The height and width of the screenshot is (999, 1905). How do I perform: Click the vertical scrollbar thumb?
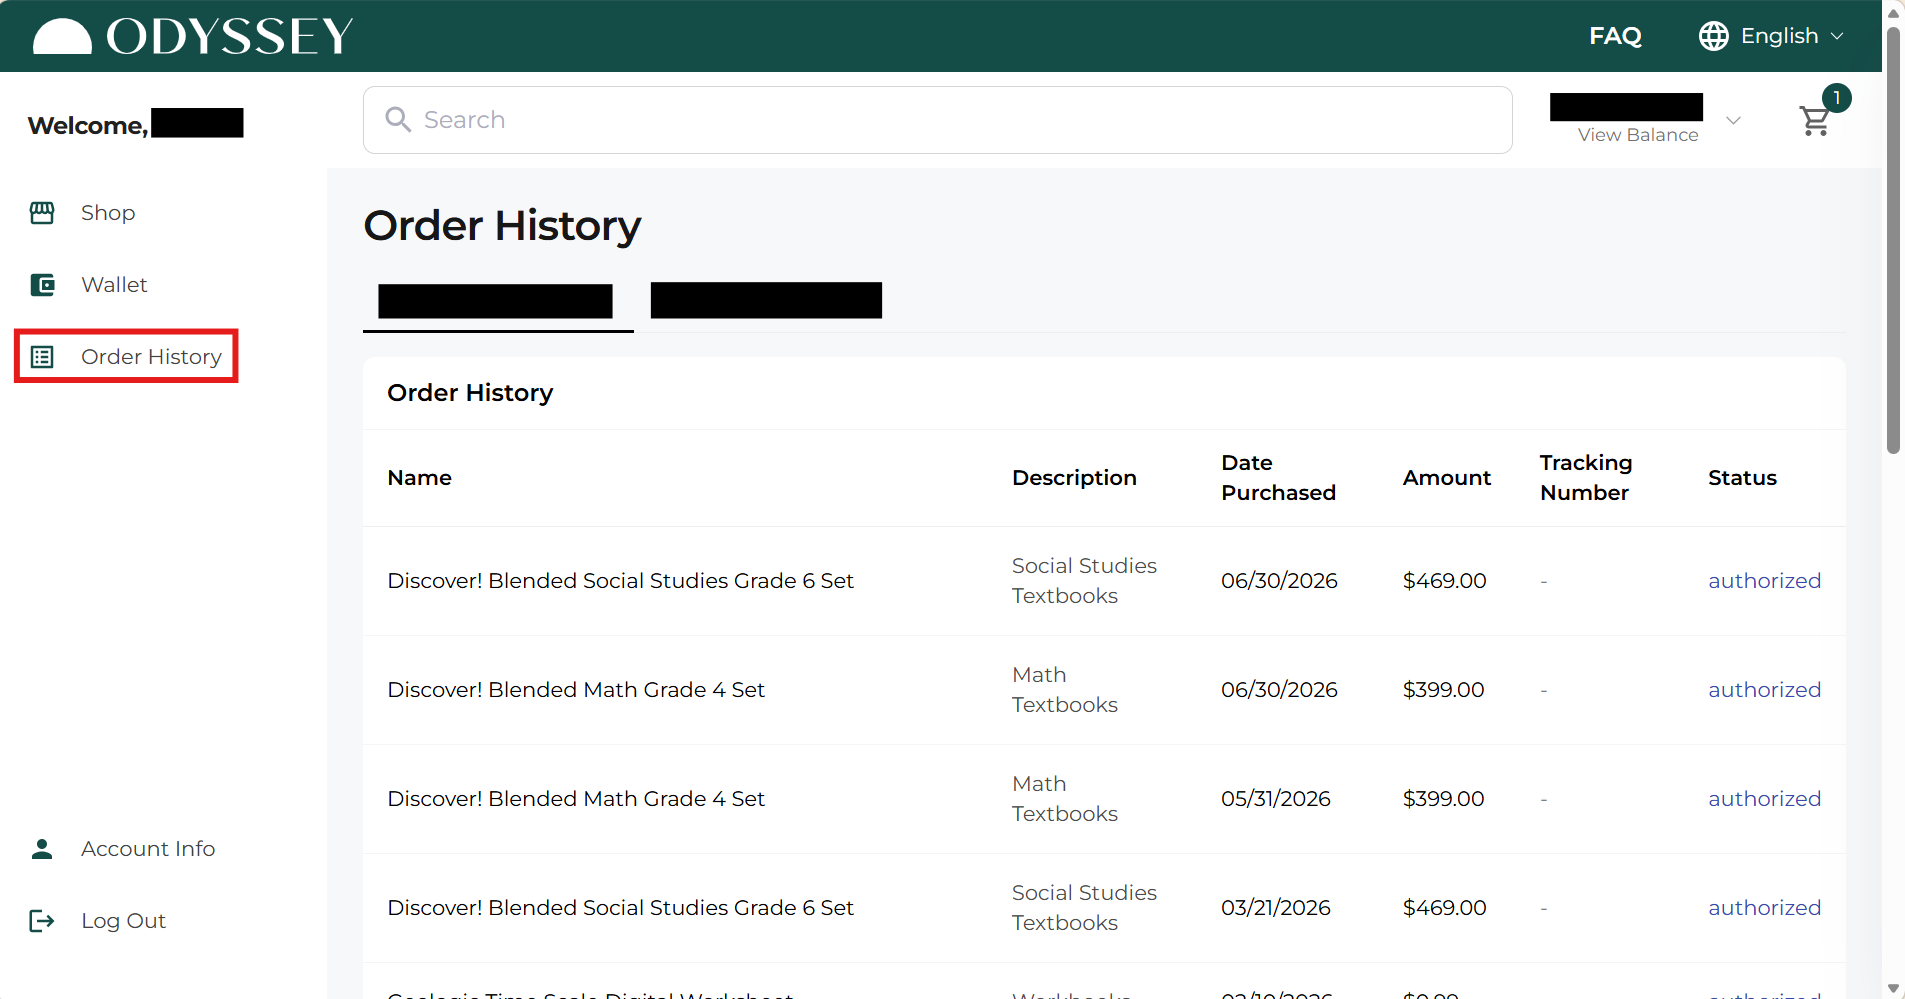pyautogui.click(x=1893, y=240)
